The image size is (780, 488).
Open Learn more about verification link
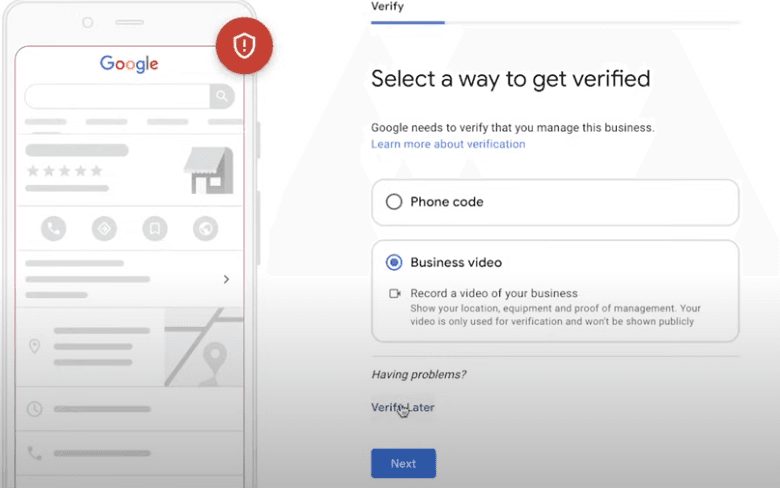tap(448, 144)
